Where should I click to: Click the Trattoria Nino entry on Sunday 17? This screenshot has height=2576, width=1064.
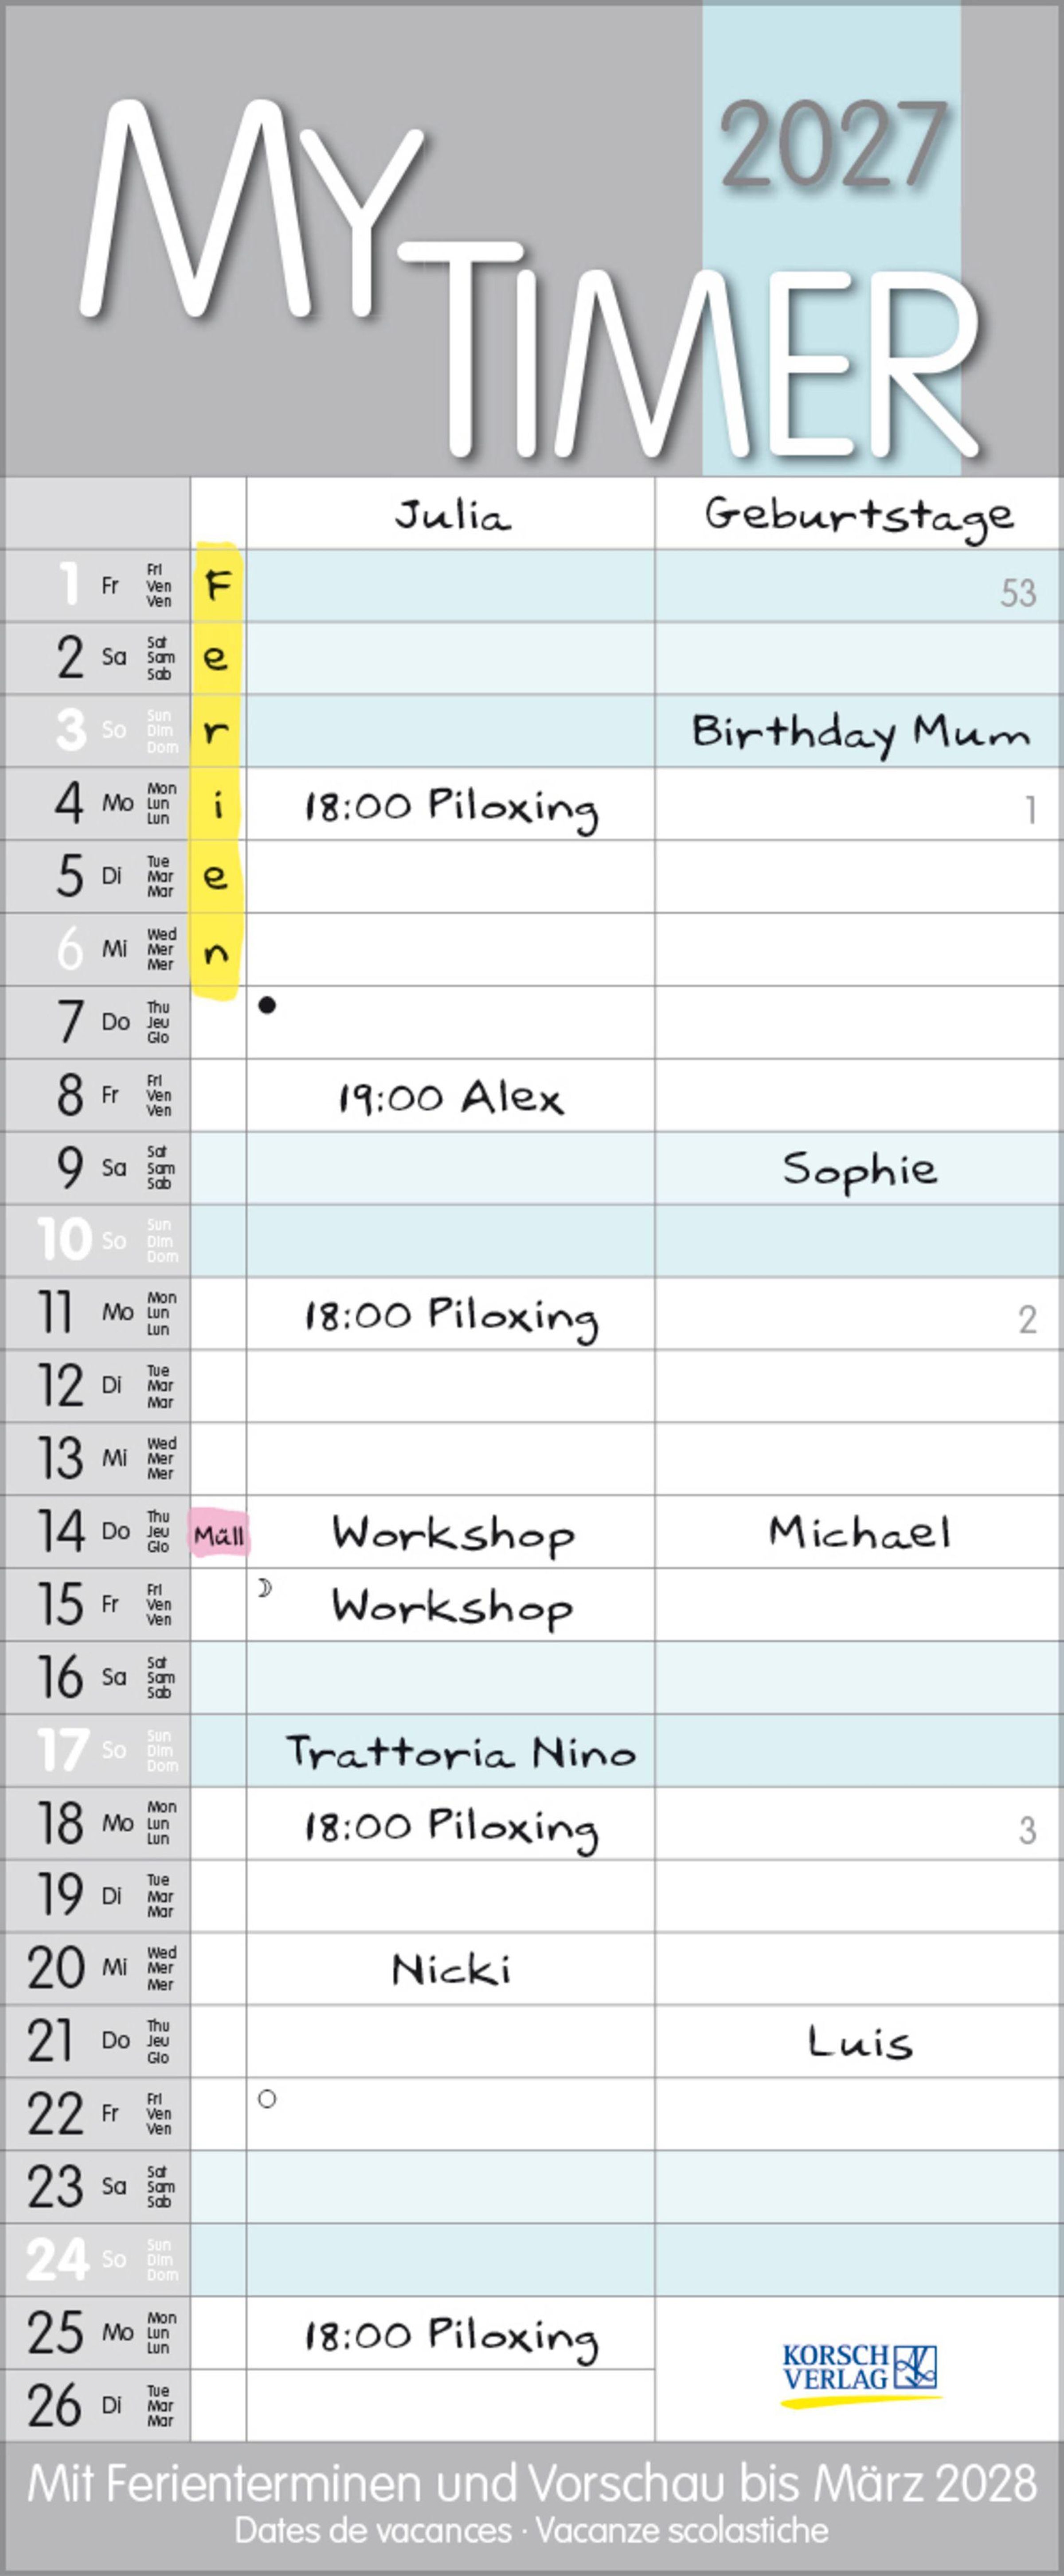point(460,1753)
